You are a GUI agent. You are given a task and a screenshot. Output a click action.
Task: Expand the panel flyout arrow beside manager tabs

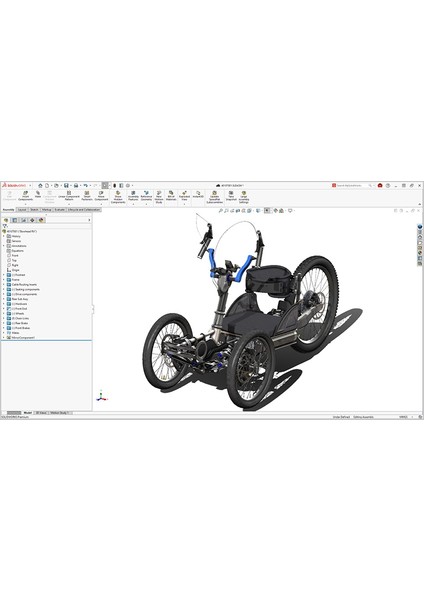point(89,220)
